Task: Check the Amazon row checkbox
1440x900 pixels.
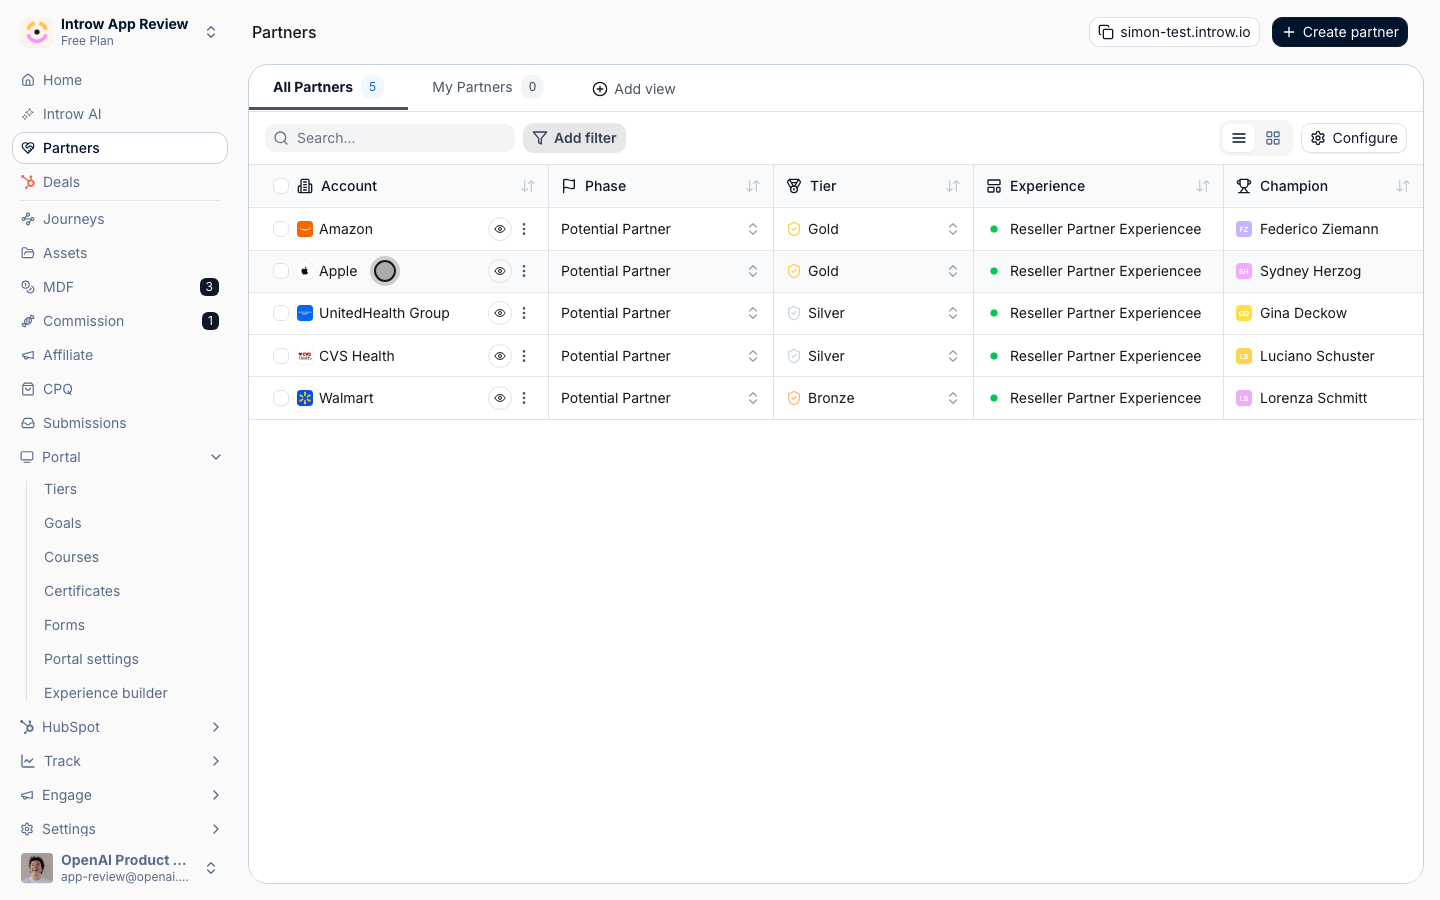Action: pyautogui.click(x=281, y=229)
